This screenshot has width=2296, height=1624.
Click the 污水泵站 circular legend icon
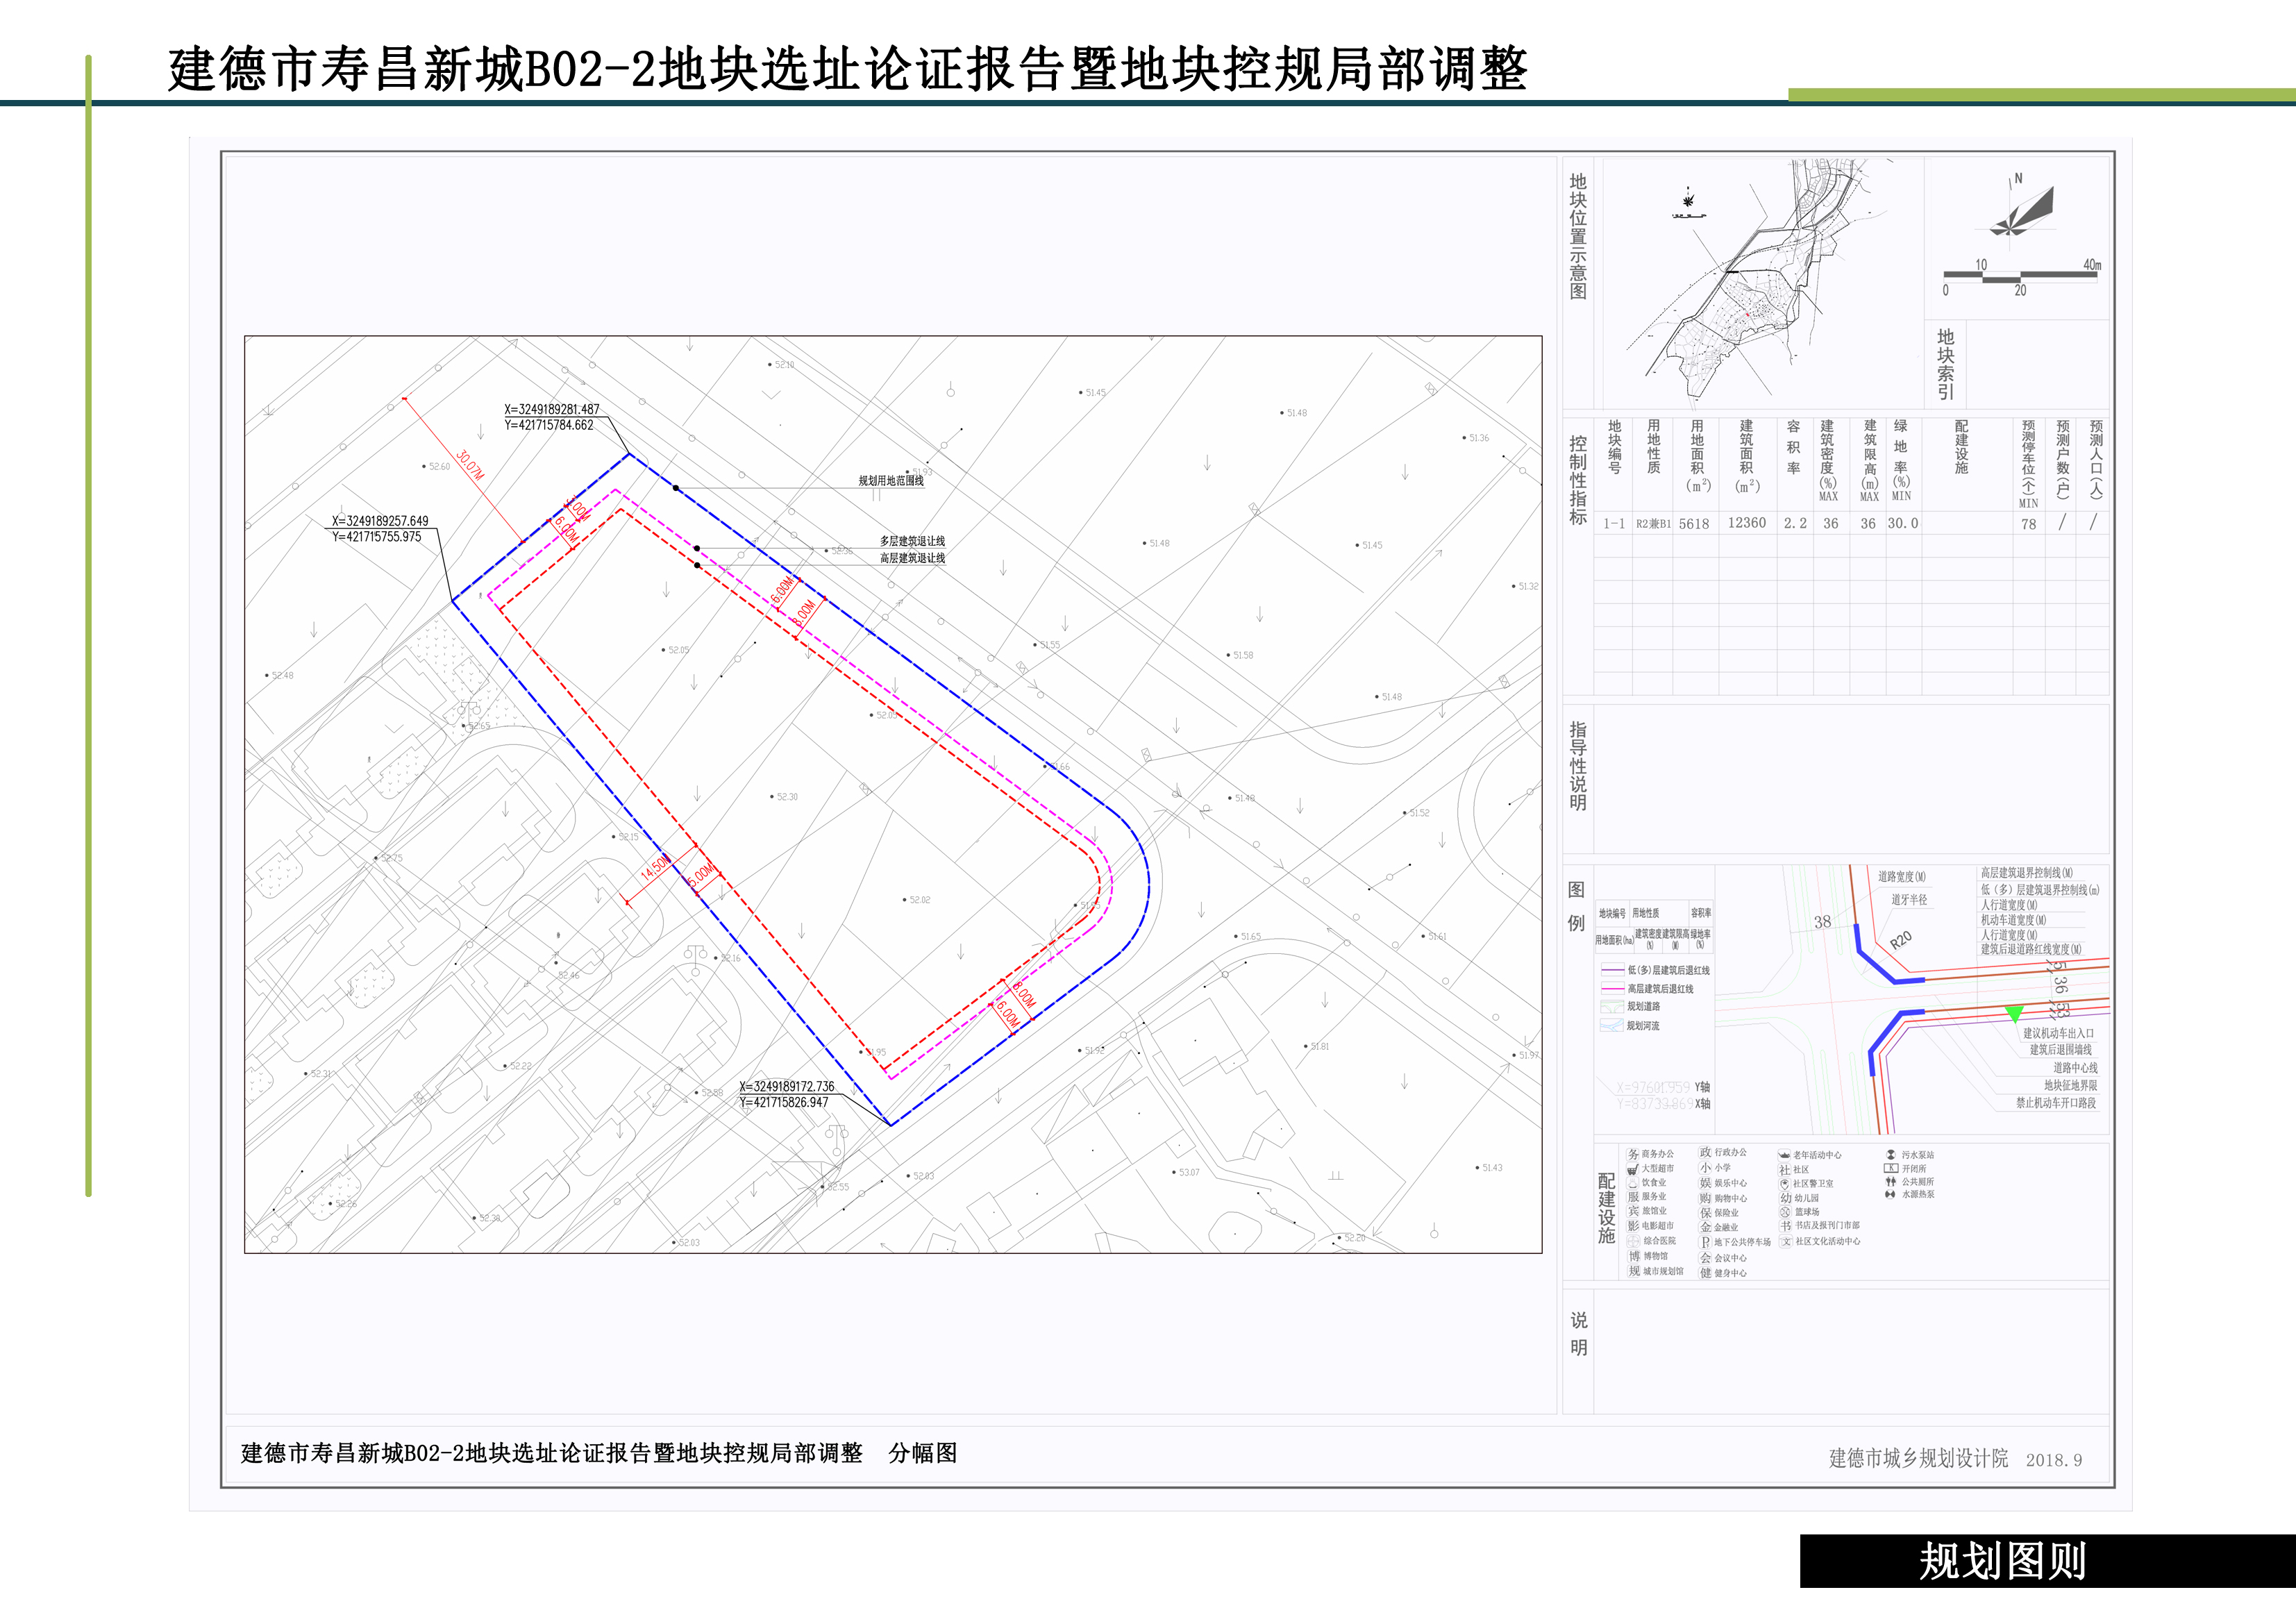(x=1890, y=1155)
